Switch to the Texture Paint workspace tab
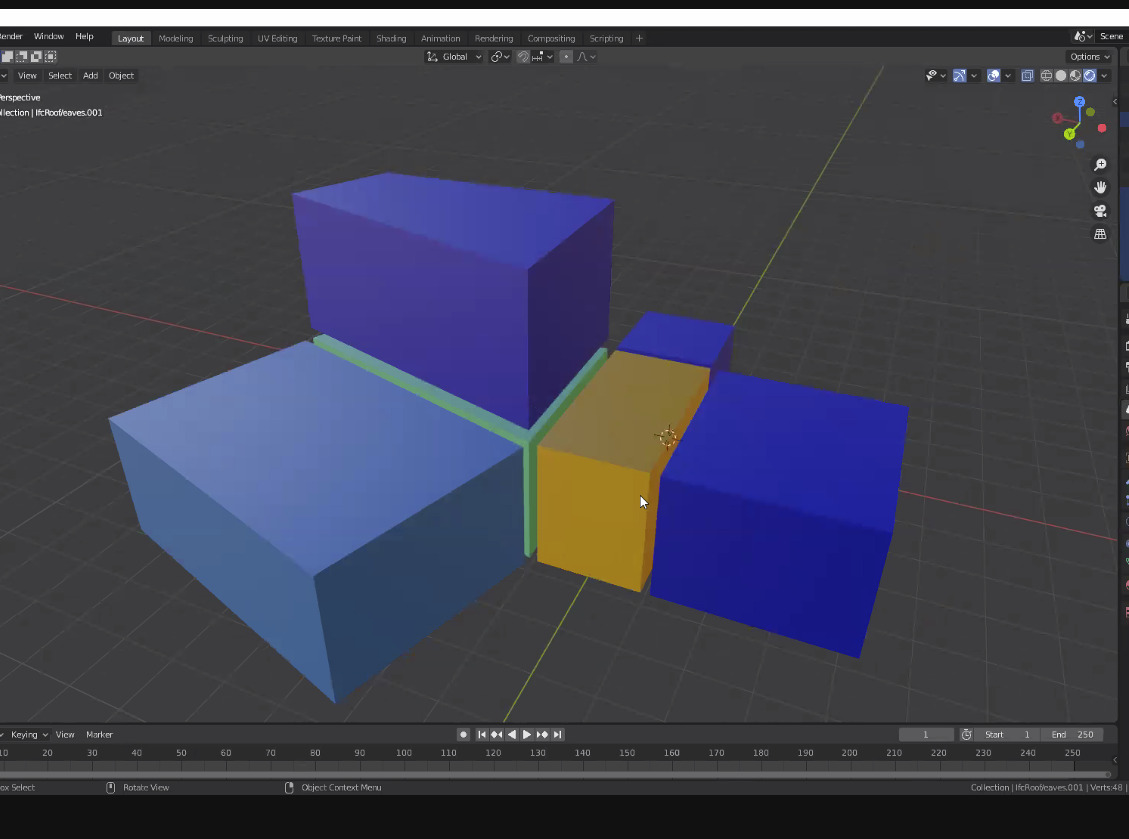 pos(336,38)
